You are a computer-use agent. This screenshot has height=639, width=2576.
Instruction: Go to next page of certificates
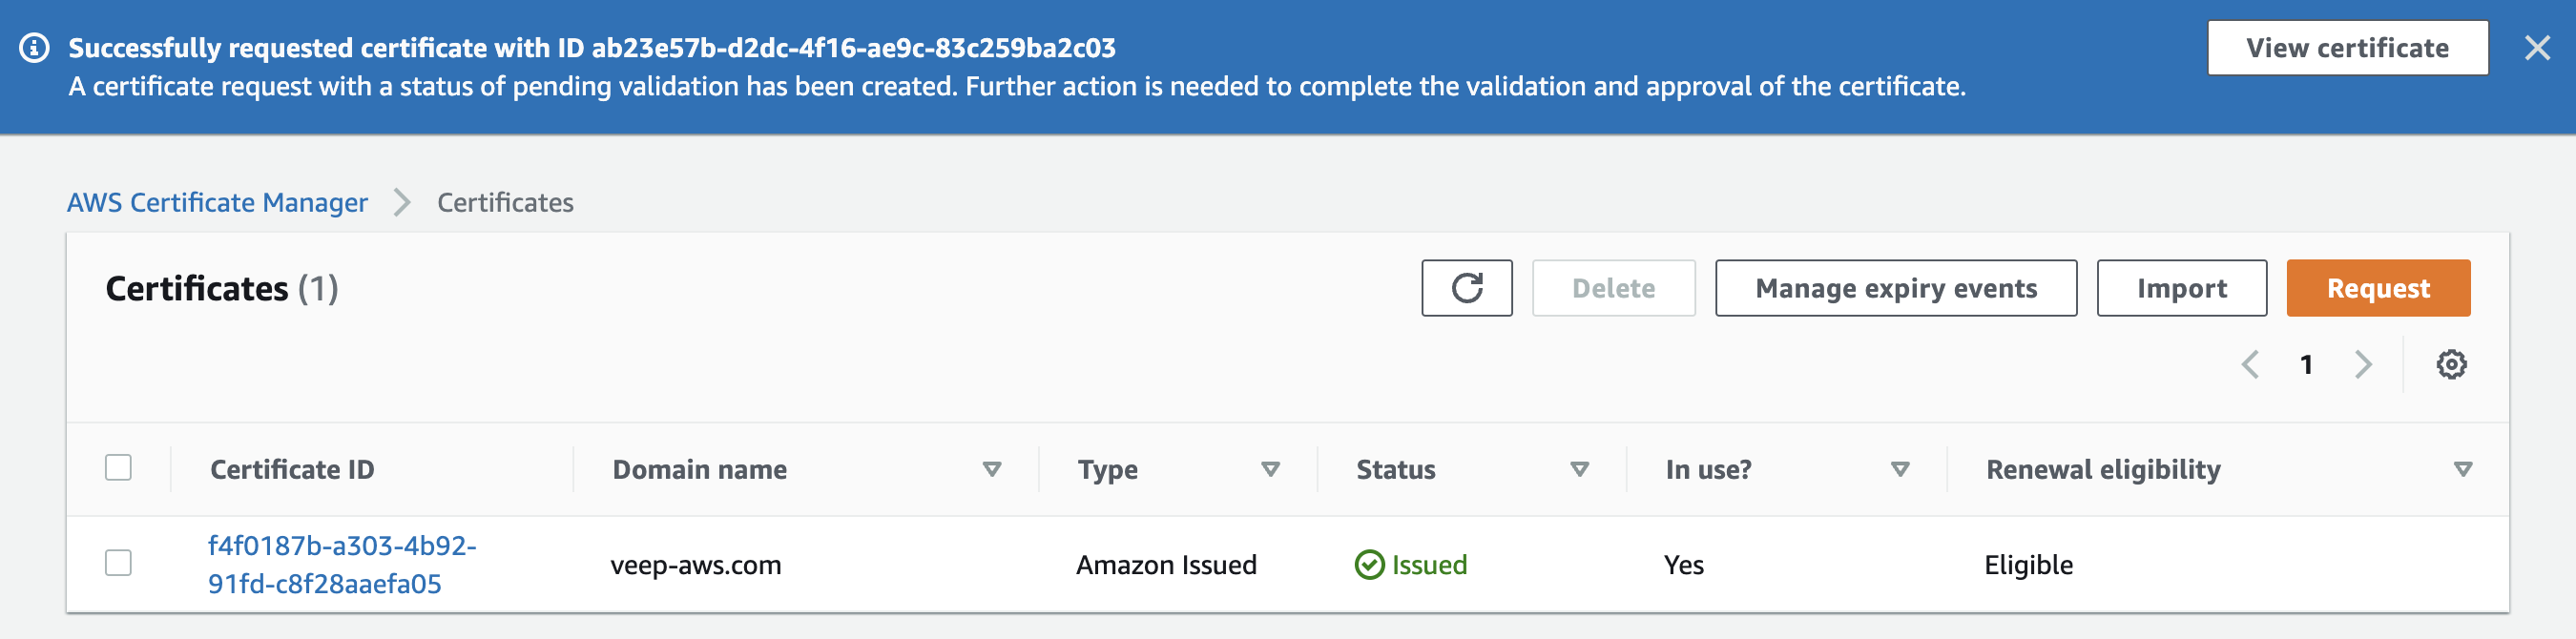coord(2362,364)
